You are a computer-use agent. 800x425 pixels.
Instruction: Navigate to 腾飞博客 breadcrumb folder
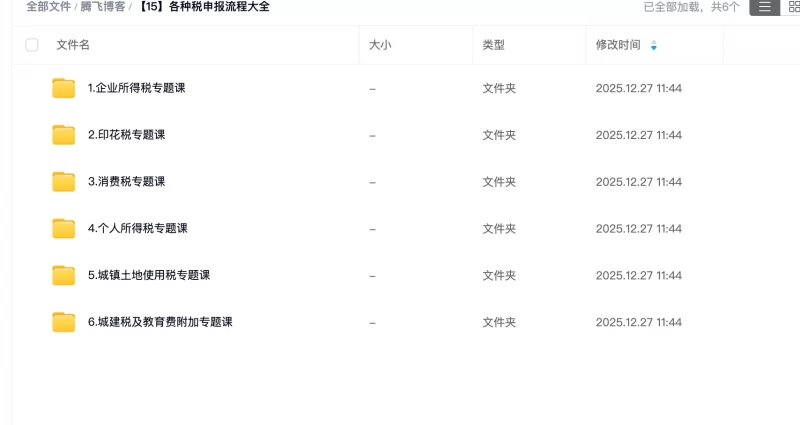coord(102,7)
